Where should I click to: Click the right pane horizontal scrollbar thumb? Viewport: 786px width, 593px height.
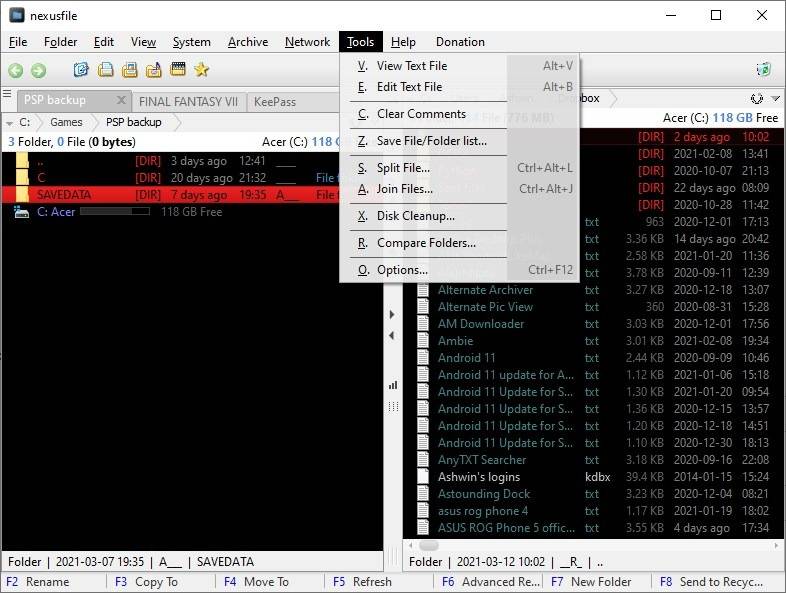pos(429,545)
